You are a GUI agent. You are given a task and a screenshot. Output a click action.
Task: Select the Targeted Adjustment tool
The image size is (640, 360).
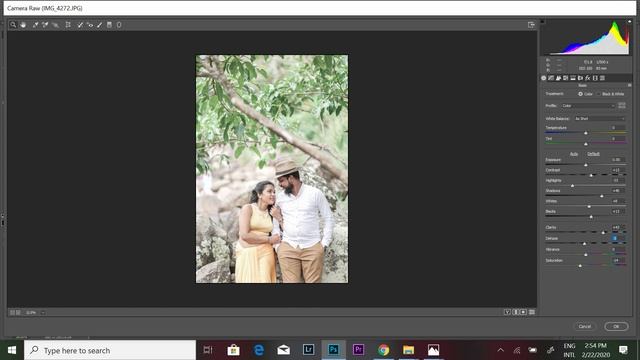tap(56, 25)
